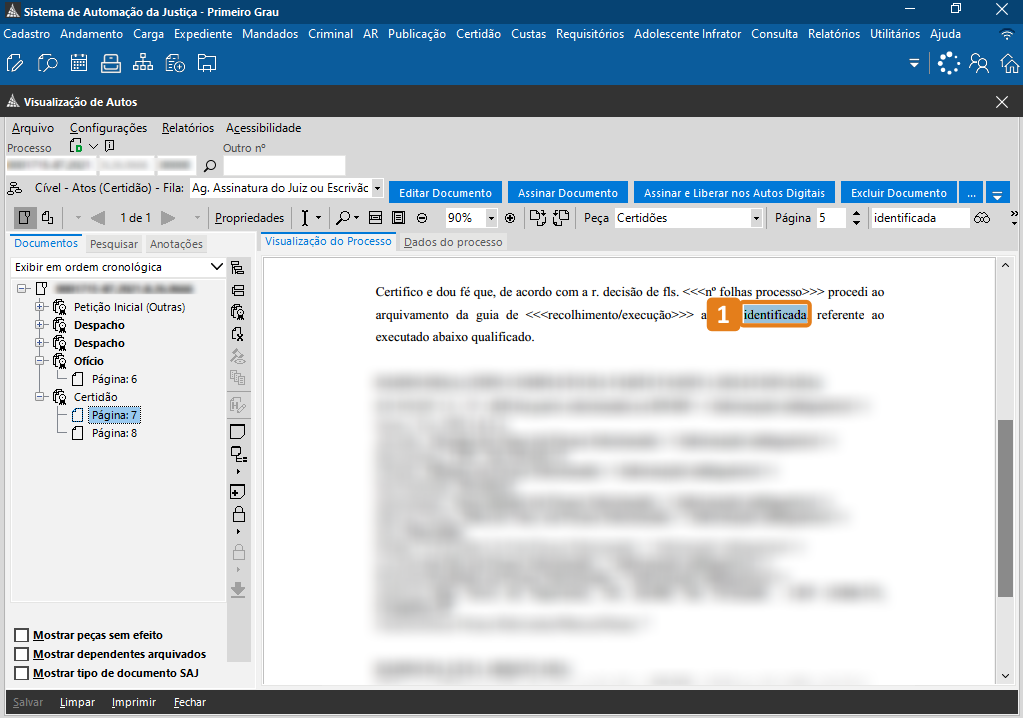Image resolution: width=1023 pixels, height=718 pixels.
Task: Click the fit page icon
Action: pos(399,218)
